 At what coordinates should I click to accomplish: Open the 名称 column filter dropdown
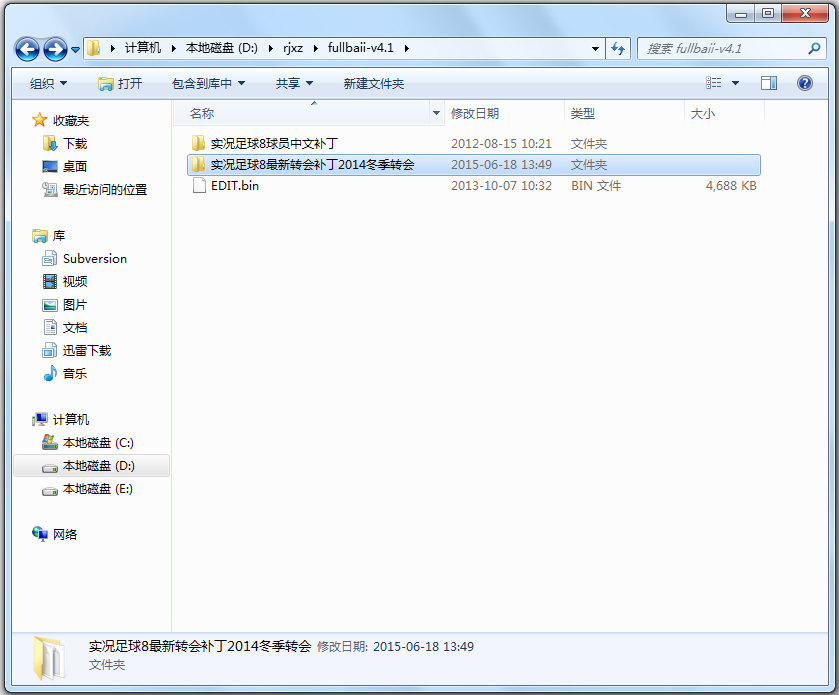[436, 113]
